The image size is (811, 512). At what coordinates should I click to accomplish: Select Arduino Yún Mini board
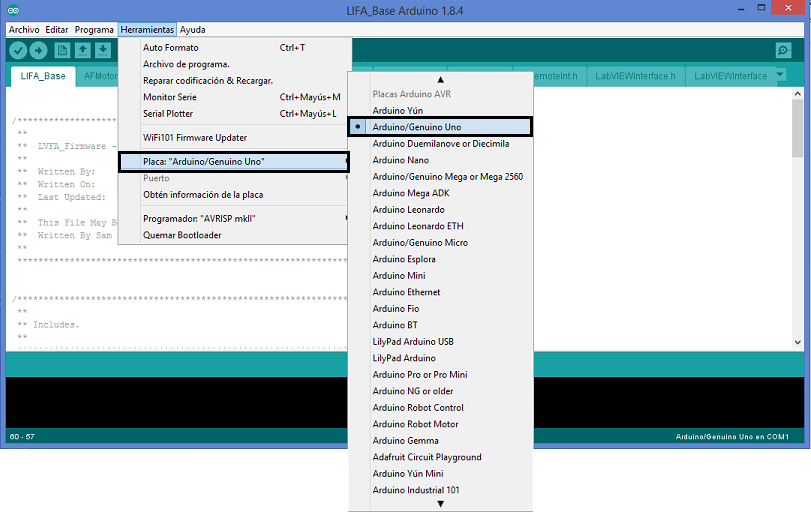tap(441, 474)
